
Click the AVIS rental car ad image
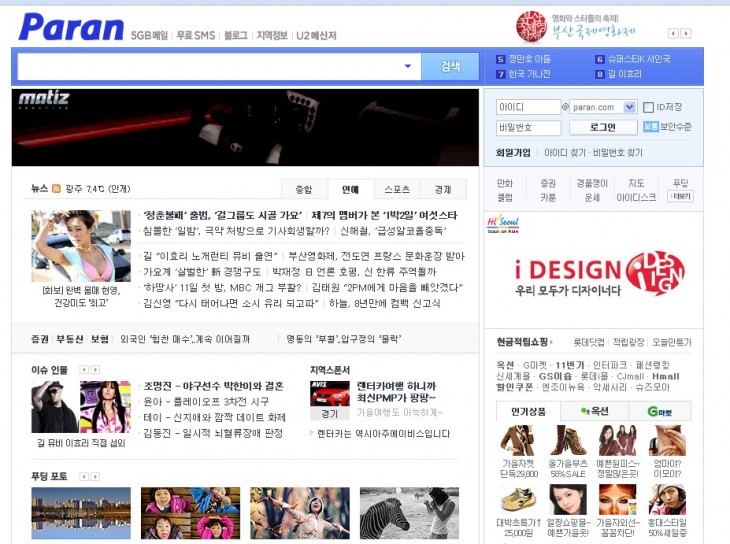330,393
